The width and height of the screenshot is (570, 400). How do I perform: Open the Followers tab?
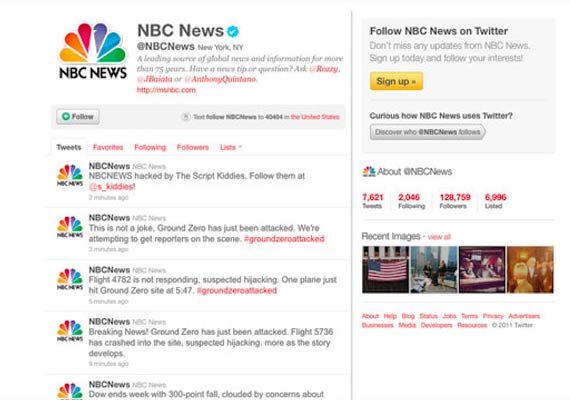(193, 147)
